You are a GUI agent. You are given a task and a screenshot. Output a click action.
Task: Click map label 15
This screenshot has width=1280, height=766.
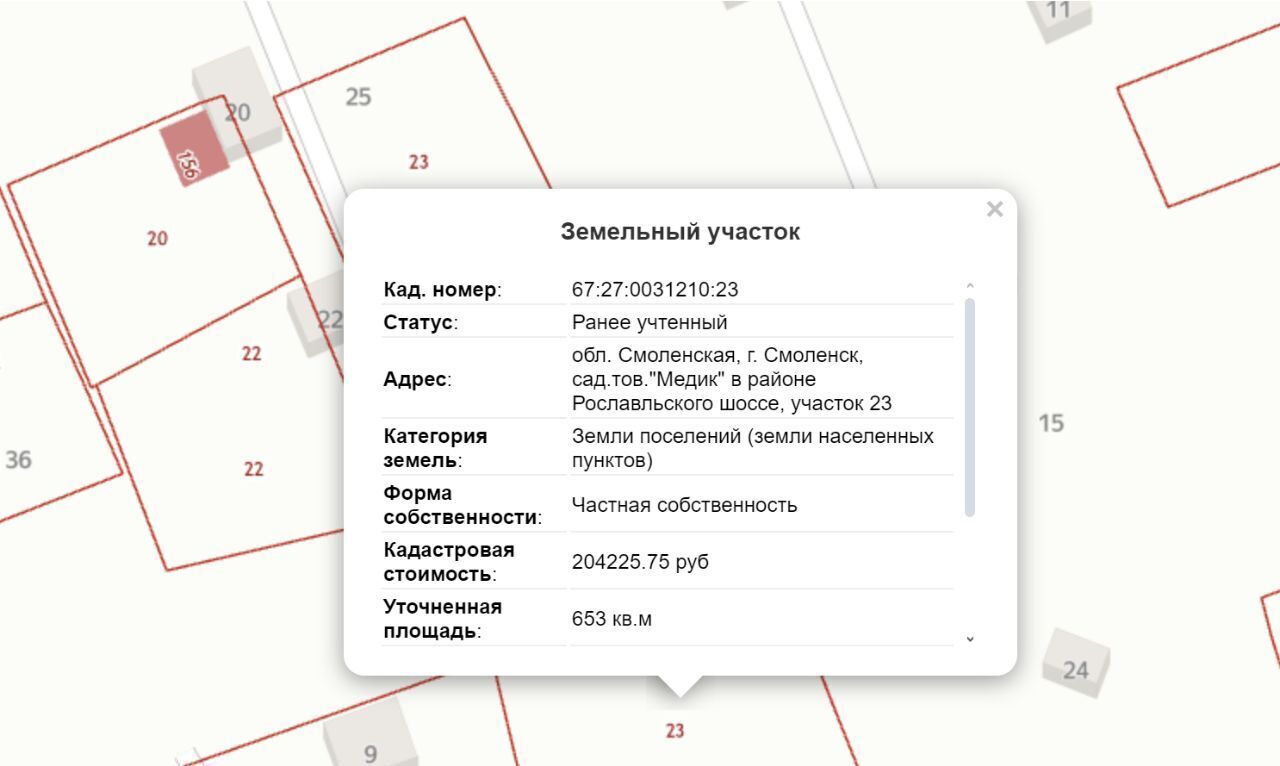[1051, 423]
